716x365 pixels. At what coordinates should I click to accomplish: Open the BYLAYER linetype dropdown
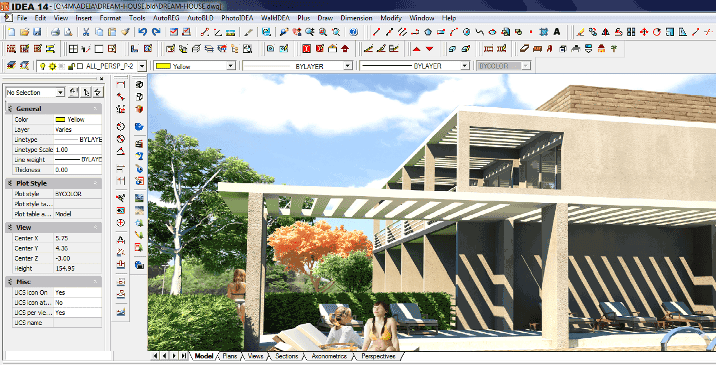coord(348,66)
